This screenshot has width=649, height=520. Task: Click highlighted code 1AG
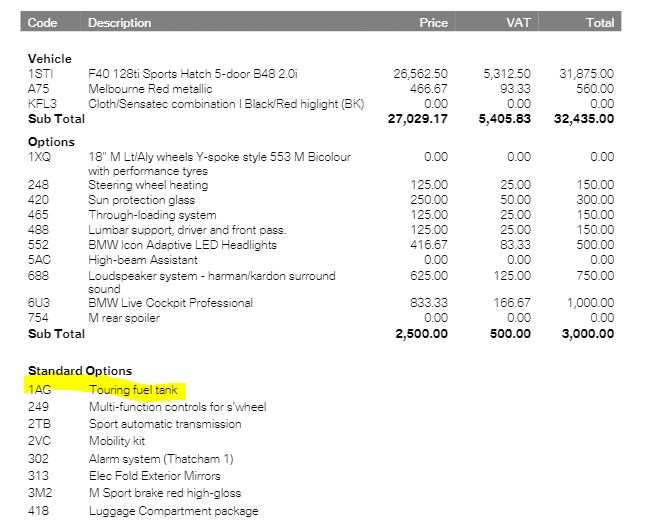(39, 390)
